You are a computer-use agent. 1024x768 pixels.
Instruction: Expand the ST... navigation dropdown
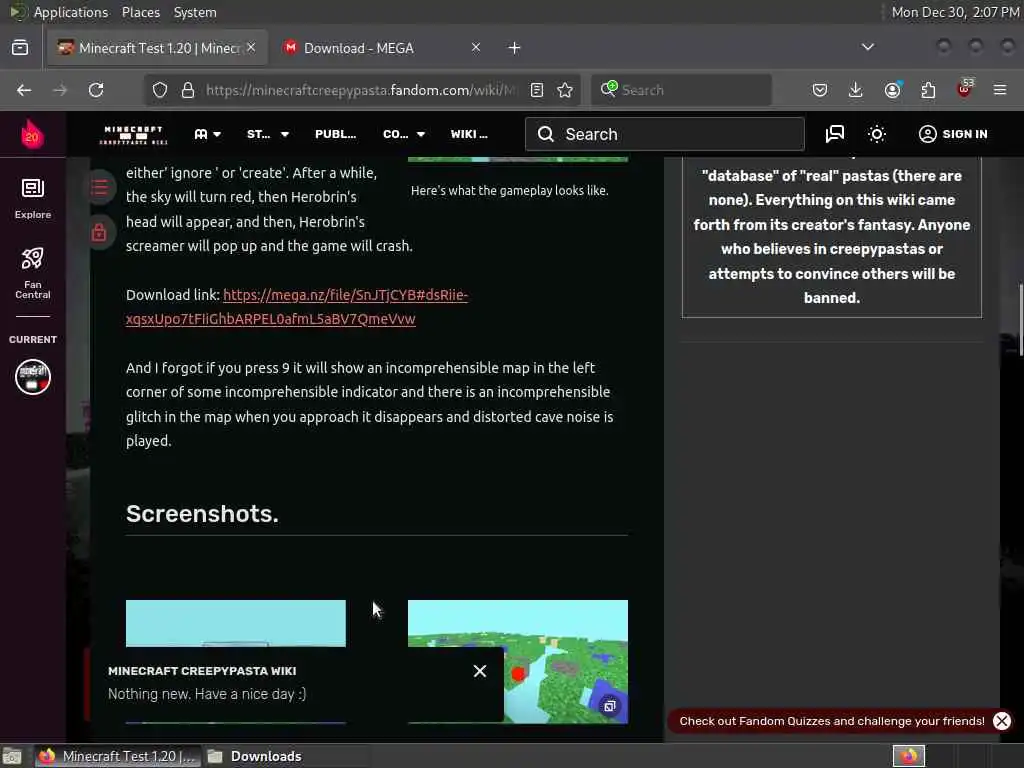tap(268, 134)
